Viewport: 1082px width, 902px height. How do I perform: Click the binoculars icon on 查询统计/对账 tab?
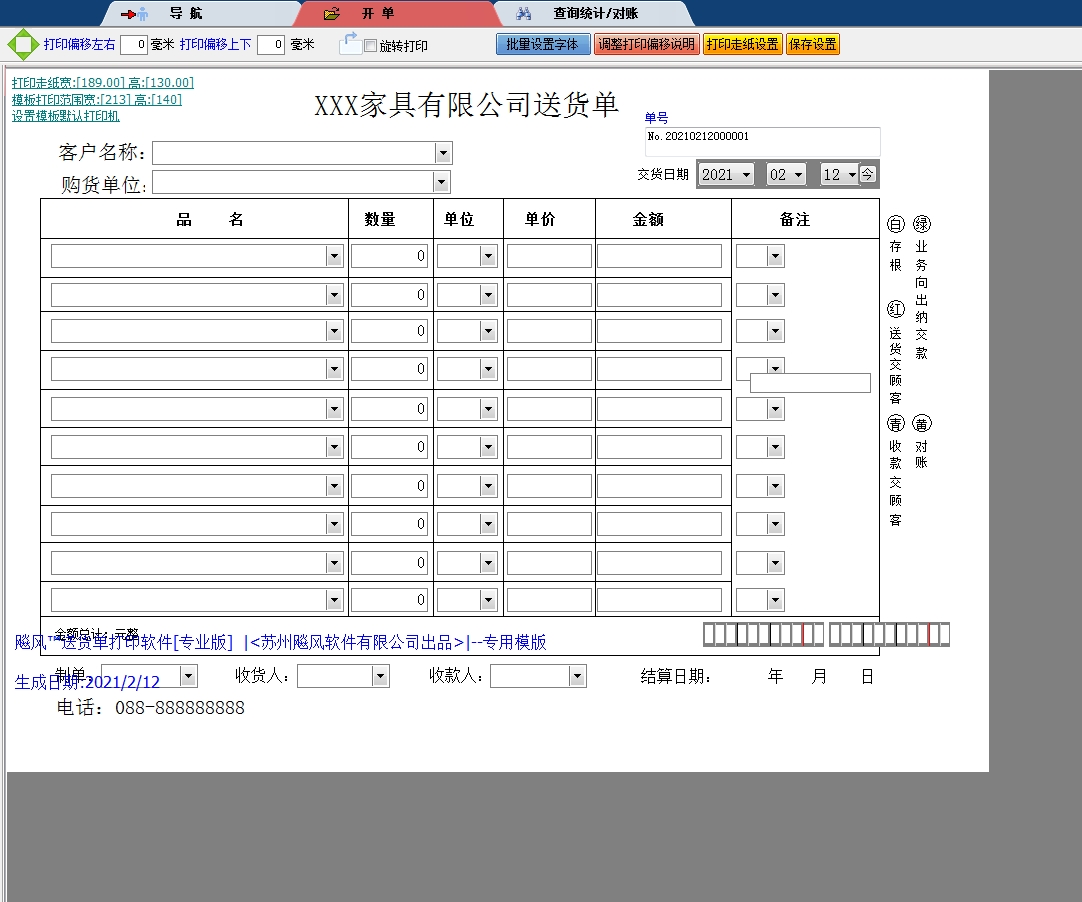coord(523,14)
